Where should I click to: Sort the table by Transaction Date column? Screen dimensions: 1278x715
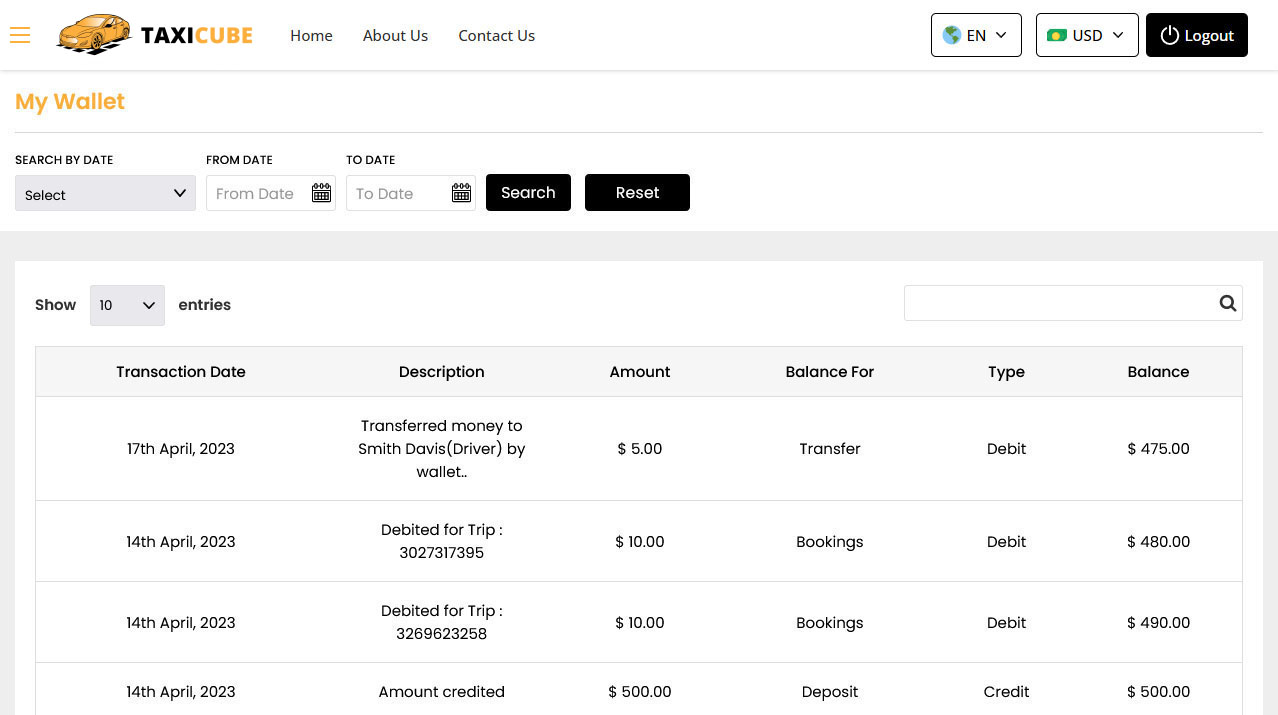tap(181, 371)
